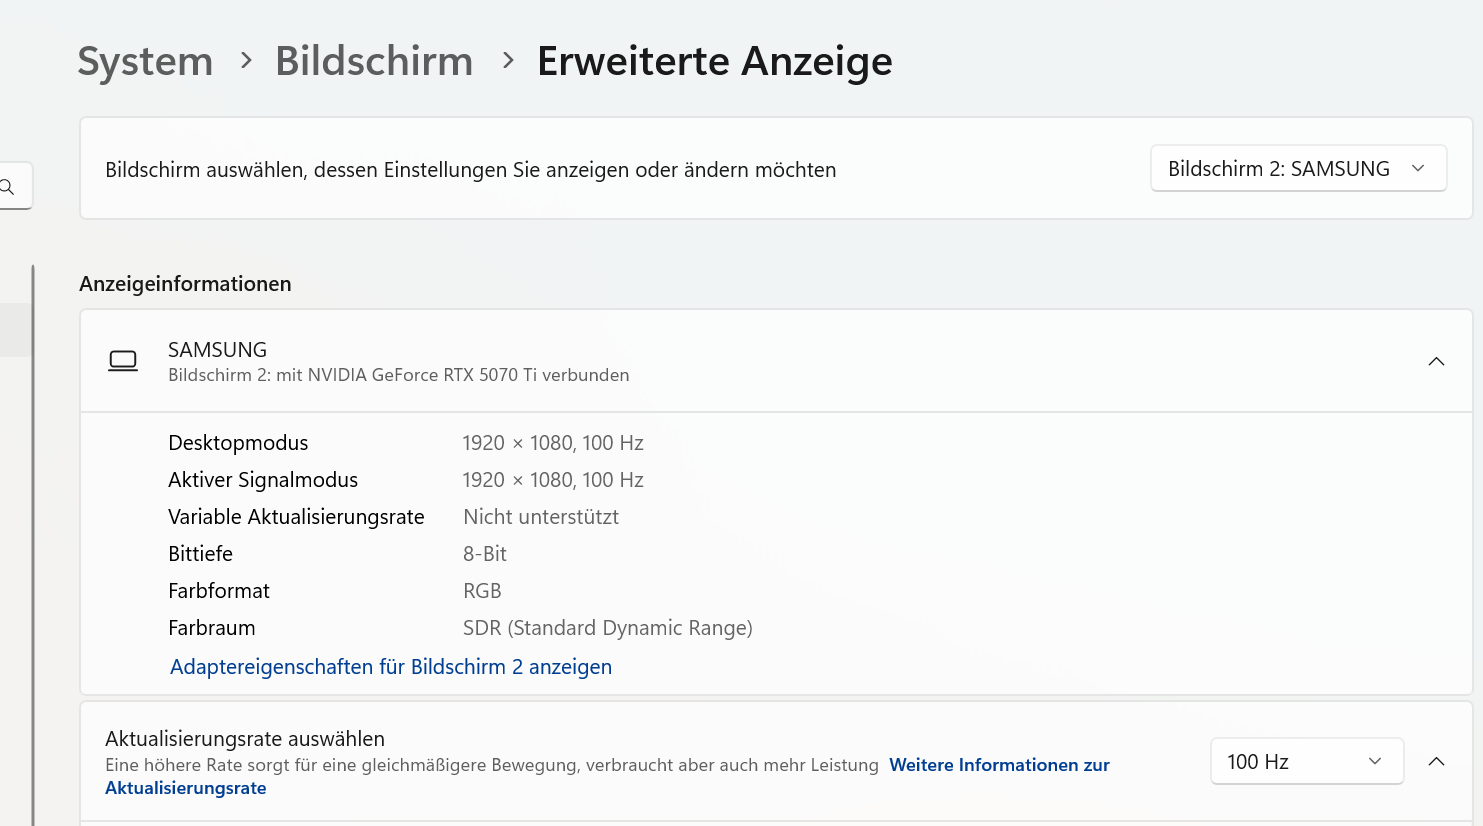The width and height of the screenshot is (1483, 826).
Task: Open the 100 Hz refresh rate dropdown
Action: [1306, 761]
